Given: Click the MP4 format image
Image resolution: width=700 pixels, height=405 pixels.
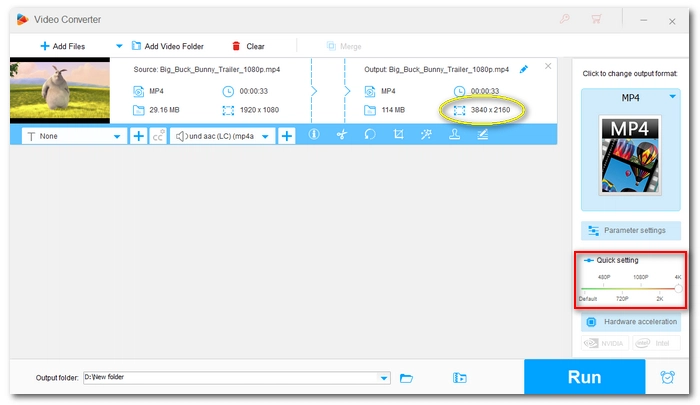Looking at the screenshot, I should tap(630, 155).
